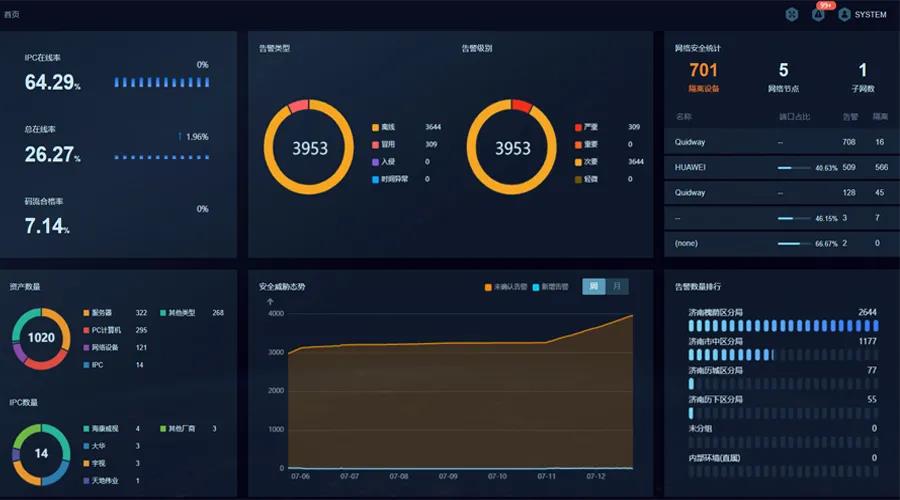Open the notification bell with 99+ badge

click(x=819, y=15)
